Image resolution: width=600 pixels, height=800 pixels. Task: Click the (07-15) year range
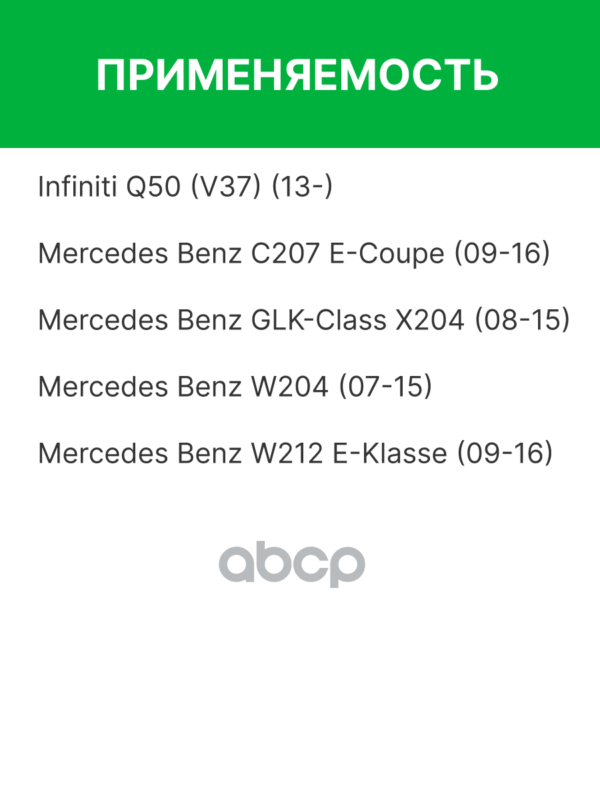385,387
